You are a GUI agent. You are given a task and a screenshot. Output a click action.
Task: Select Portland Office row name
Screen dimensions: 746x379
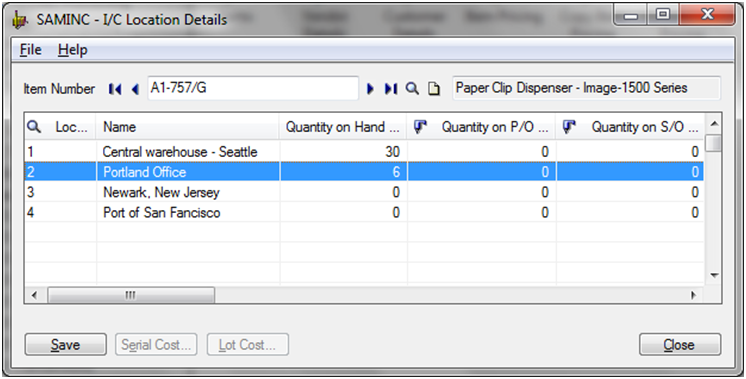pos(145,172)
